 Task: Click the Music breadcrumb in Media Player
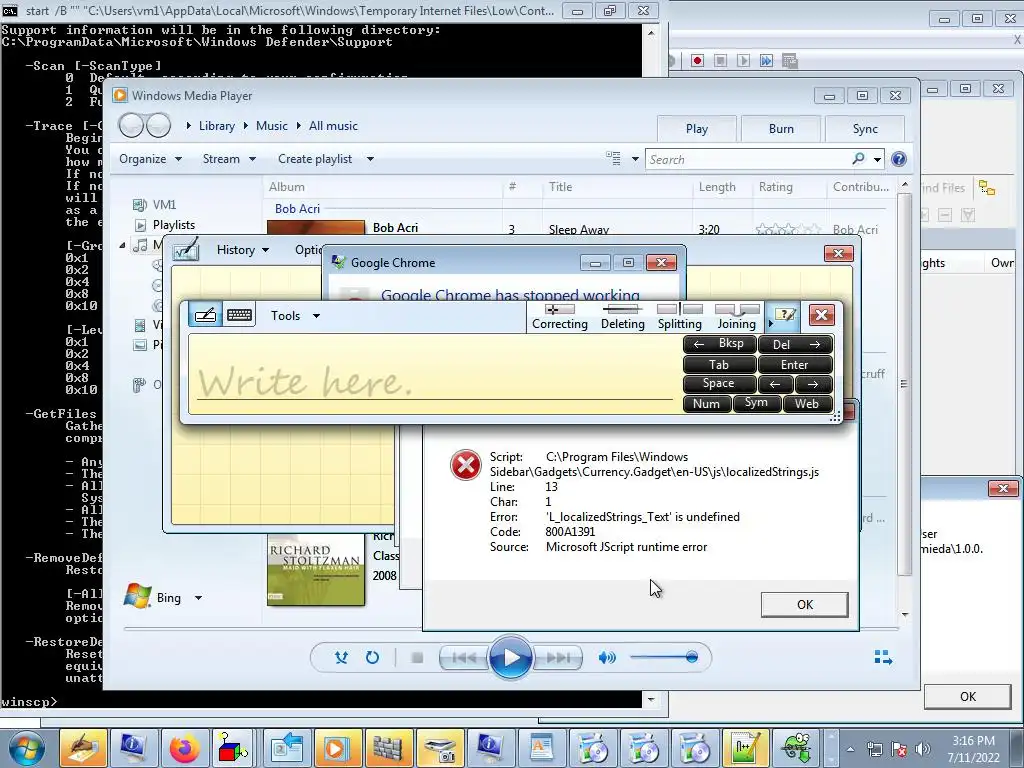tap(272, 126)
